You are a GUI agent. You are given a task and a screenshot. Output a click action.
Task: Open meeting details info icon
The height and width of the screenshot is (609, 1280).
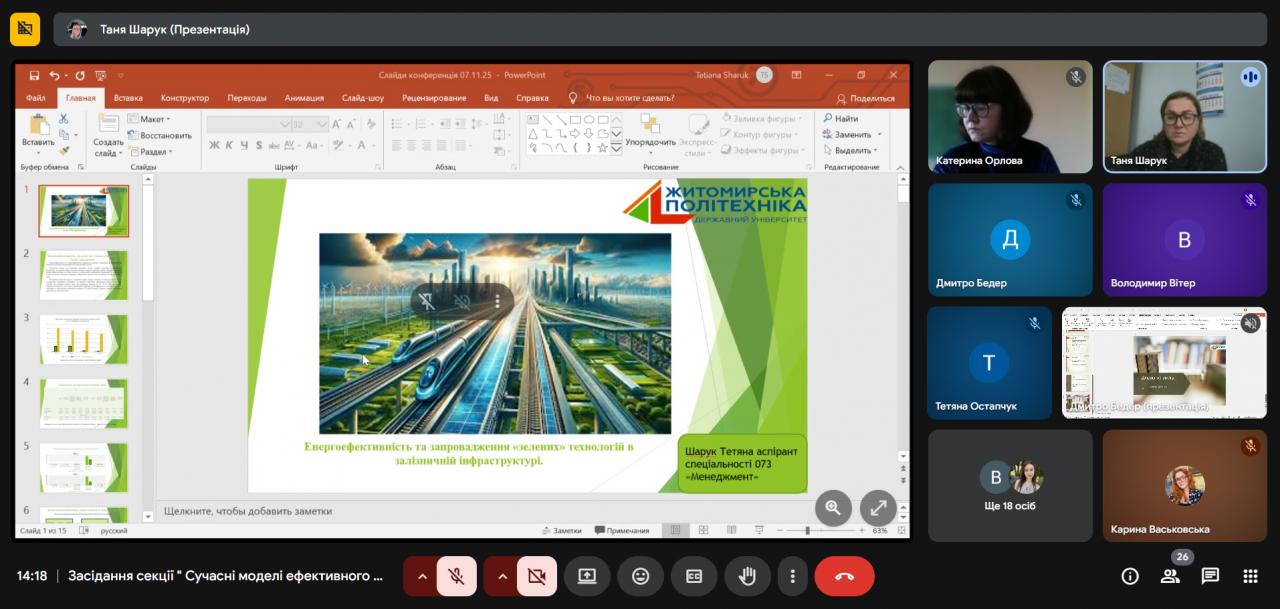tap(1130, 576)
